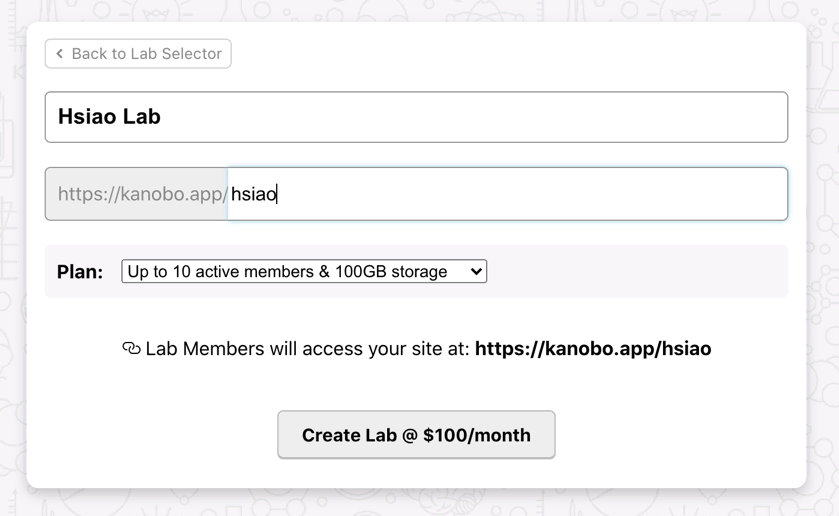The image size is (839, 516).
Task: Click the Plan: label
Action: coord(80,272)
